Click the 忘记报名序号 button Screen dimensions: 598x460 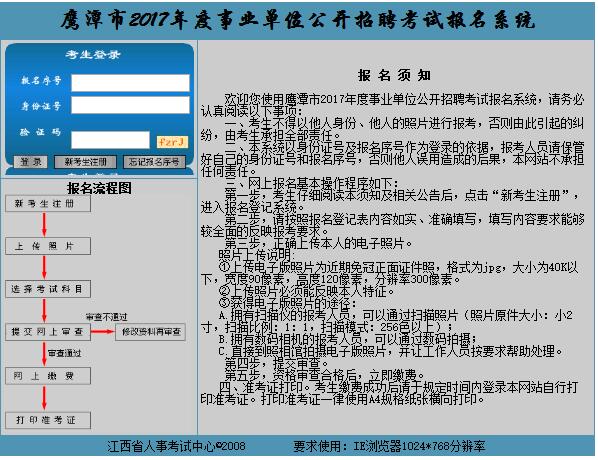[x=154, y=162]
